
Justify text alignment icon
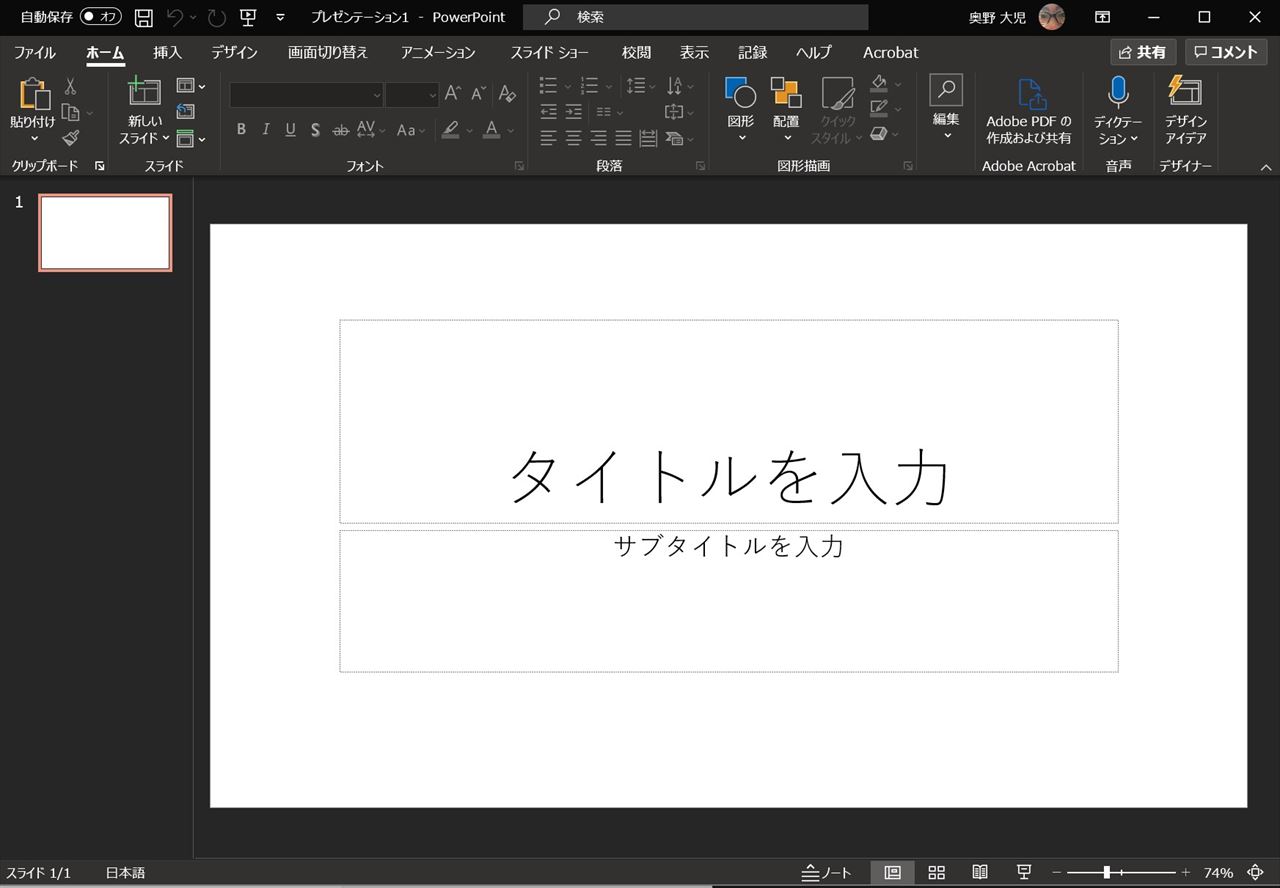[x=623, y=138]
